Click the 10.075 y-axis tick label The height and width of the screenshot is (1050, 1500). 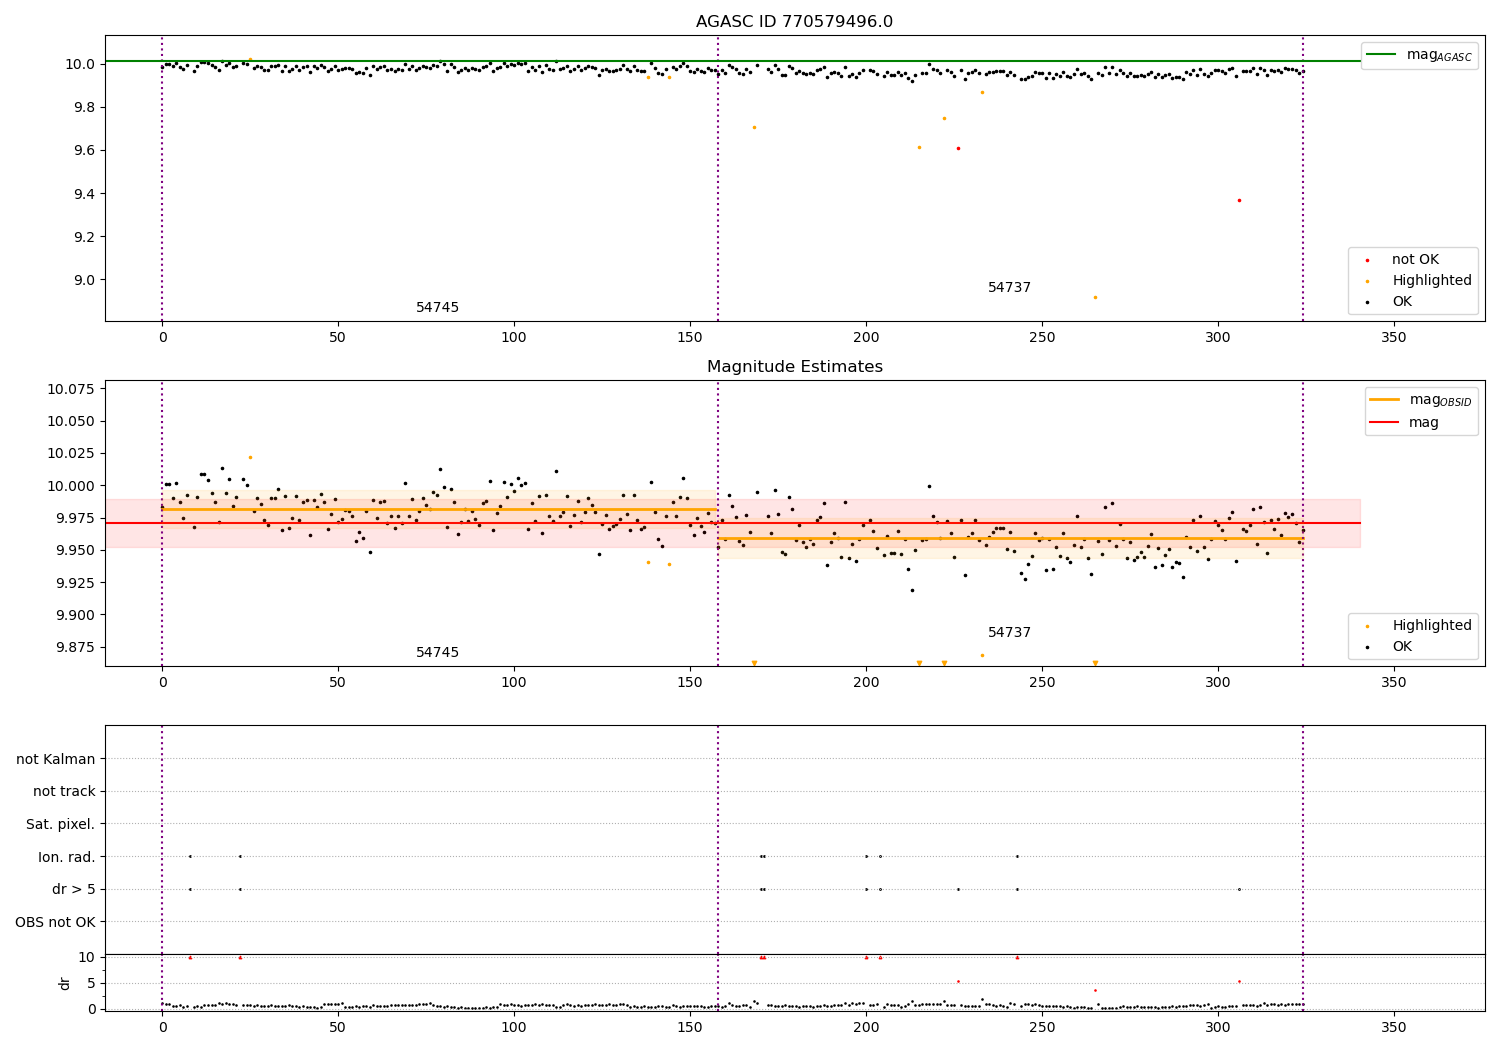tap(71, 389)
